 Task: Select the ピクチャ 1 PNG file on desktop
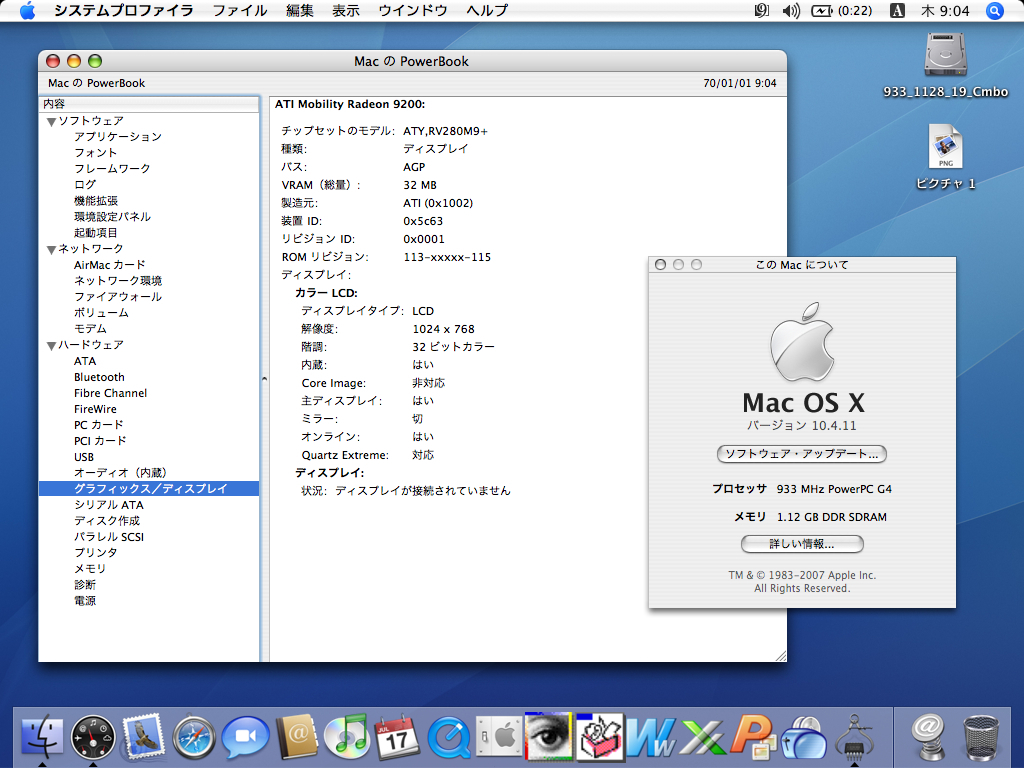(945, 148)
